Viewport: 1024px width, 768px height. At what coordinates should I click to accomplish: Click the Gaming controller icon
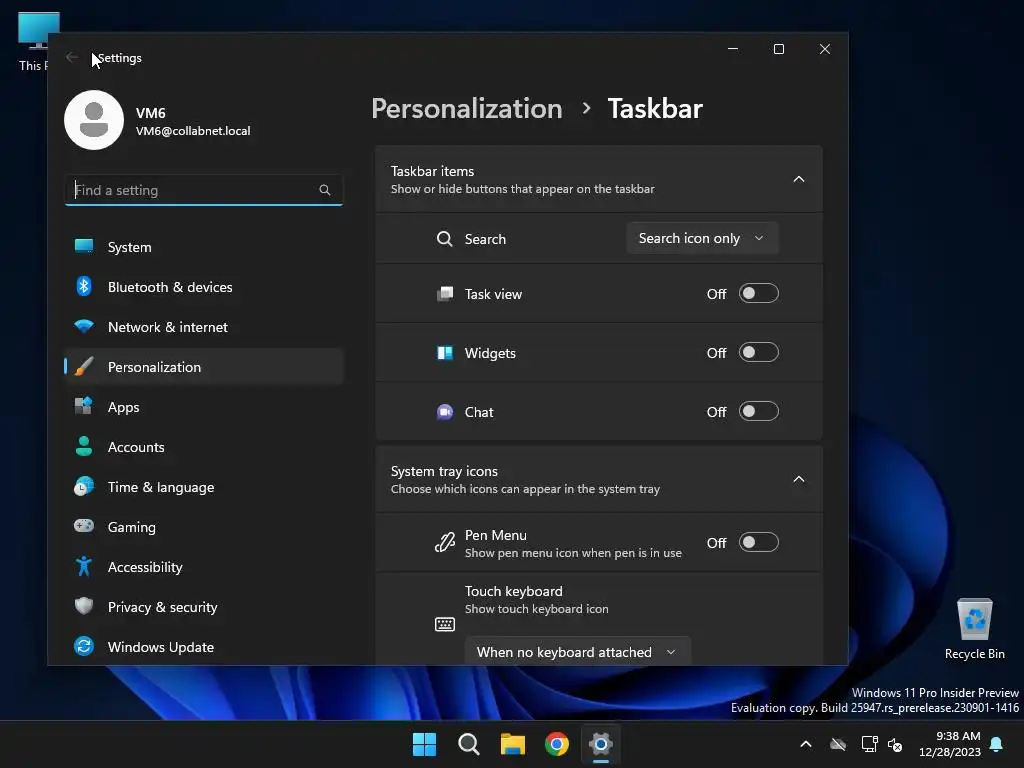pos(84,526)
